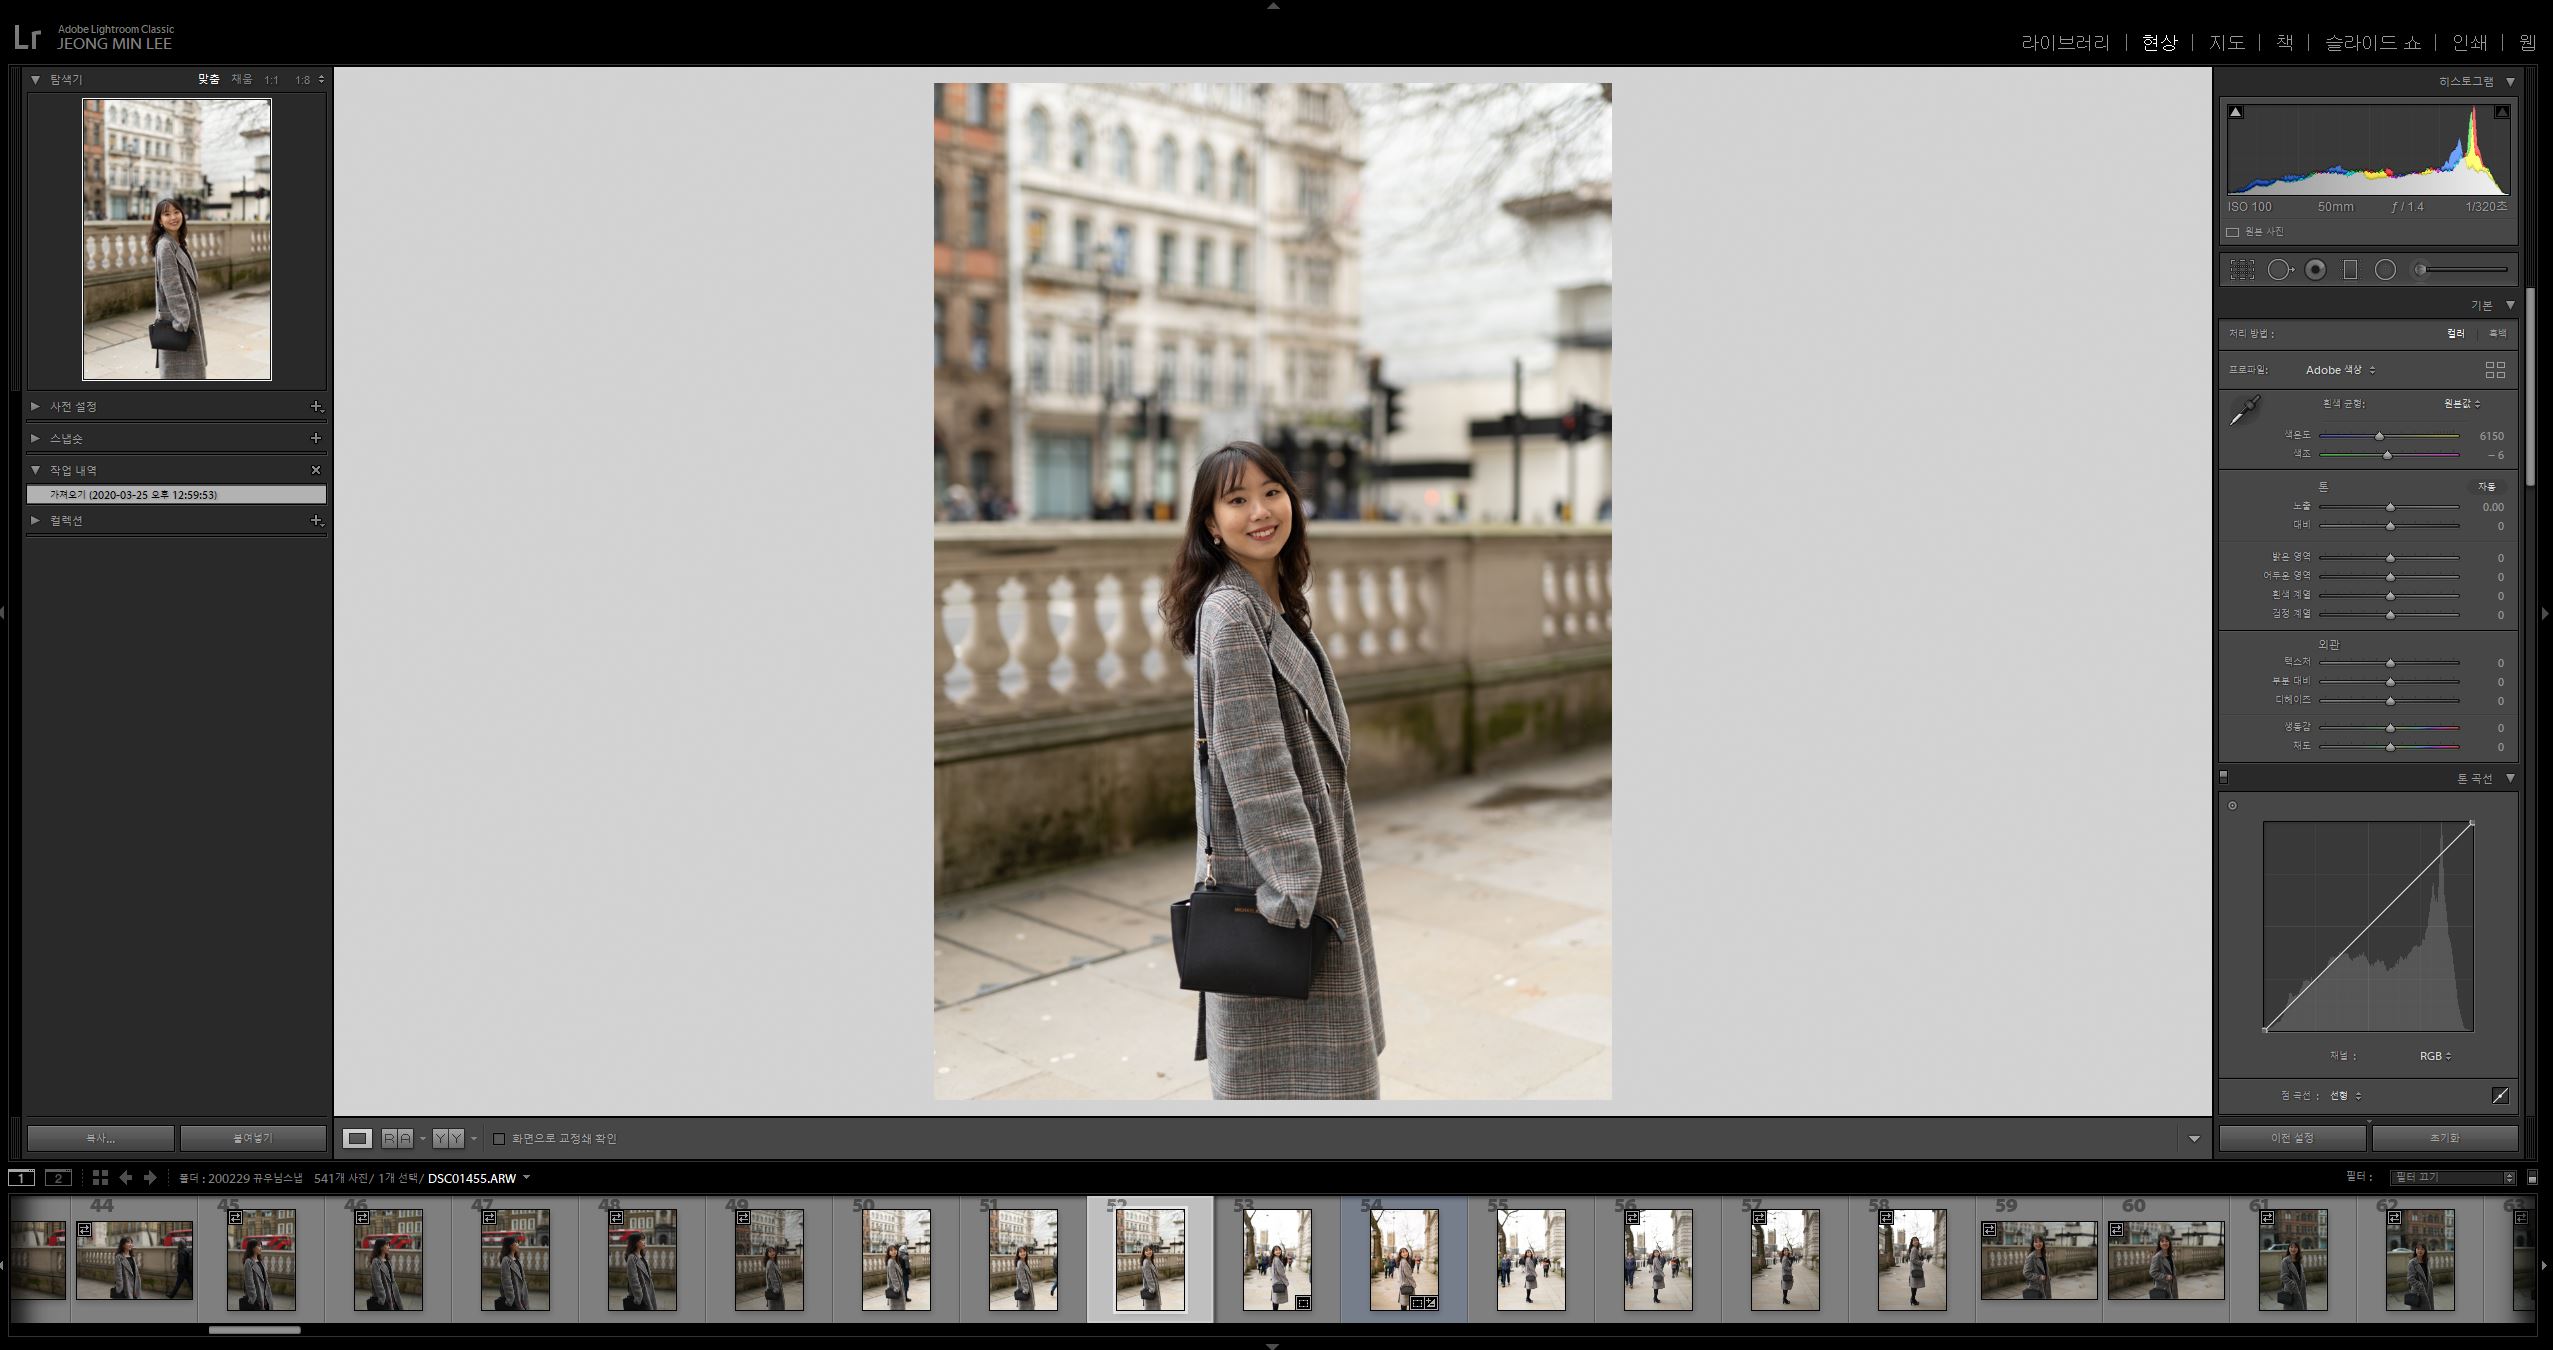Open the RGB channel dropdown in tone curve

tap(2435, 1056)
